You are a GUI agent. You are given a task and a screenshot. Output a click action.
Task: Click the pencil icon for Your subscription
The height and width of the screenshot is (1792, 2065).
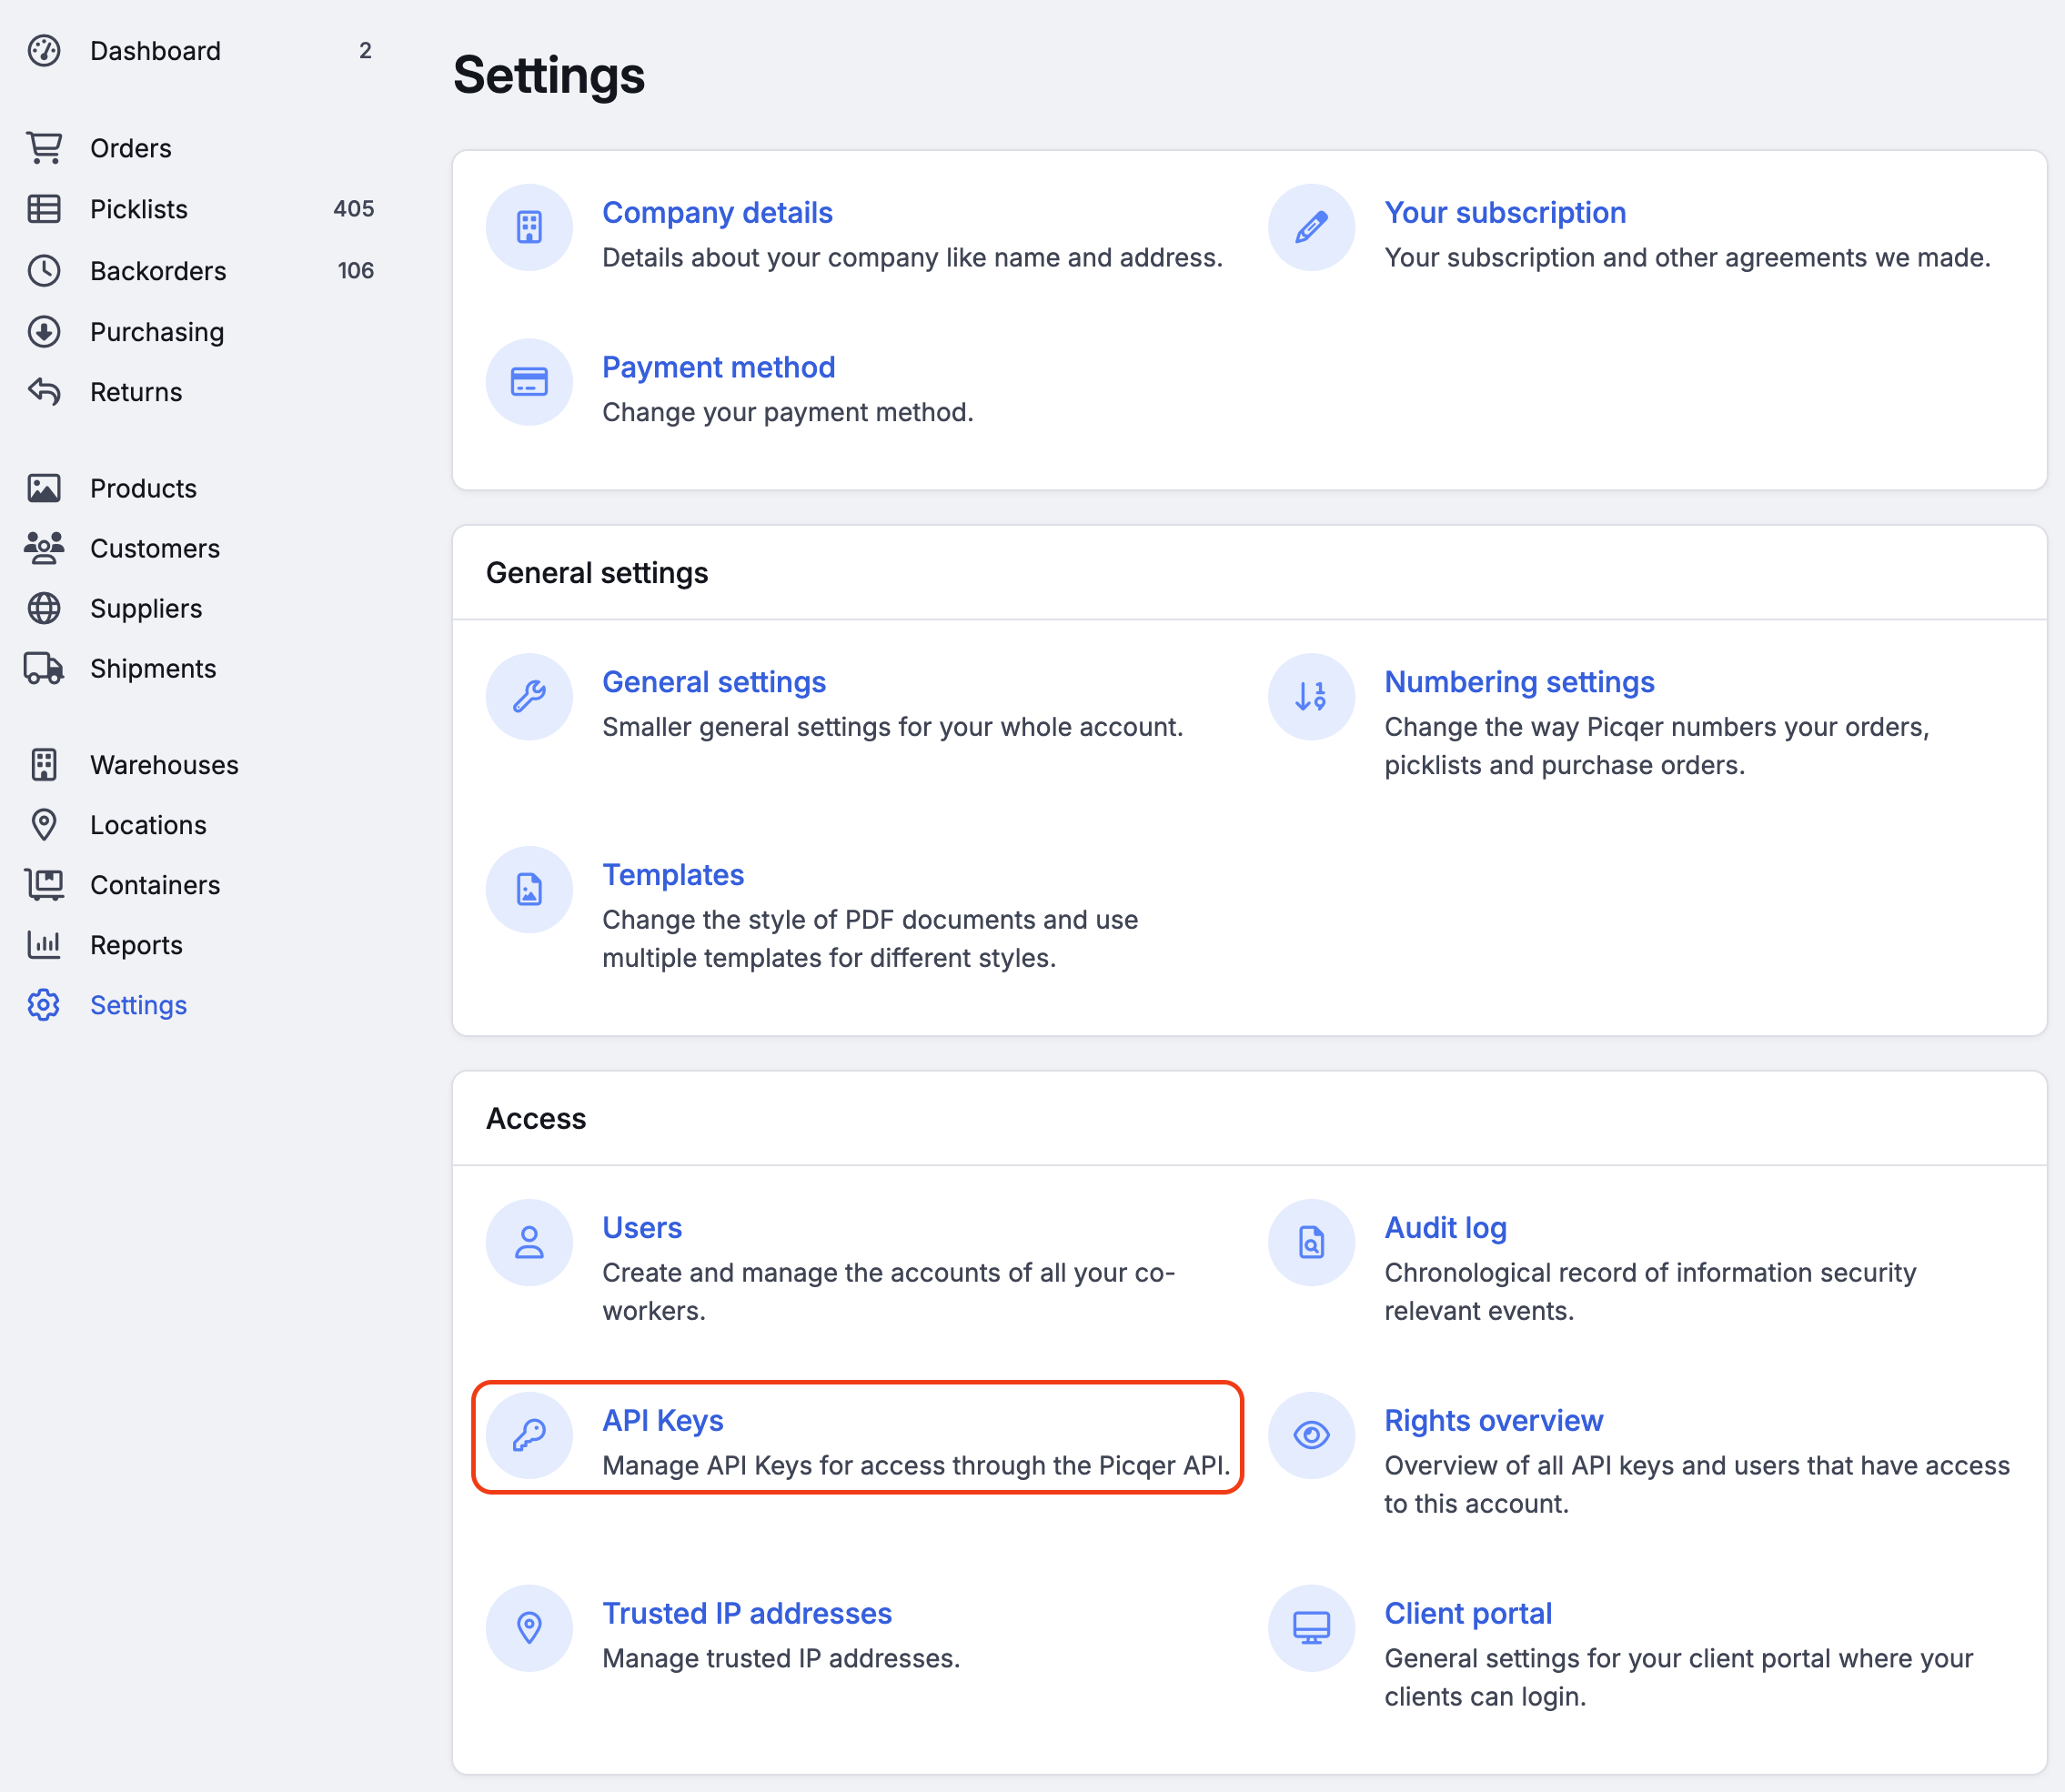pyautogui.click(x=1311, y=227)
